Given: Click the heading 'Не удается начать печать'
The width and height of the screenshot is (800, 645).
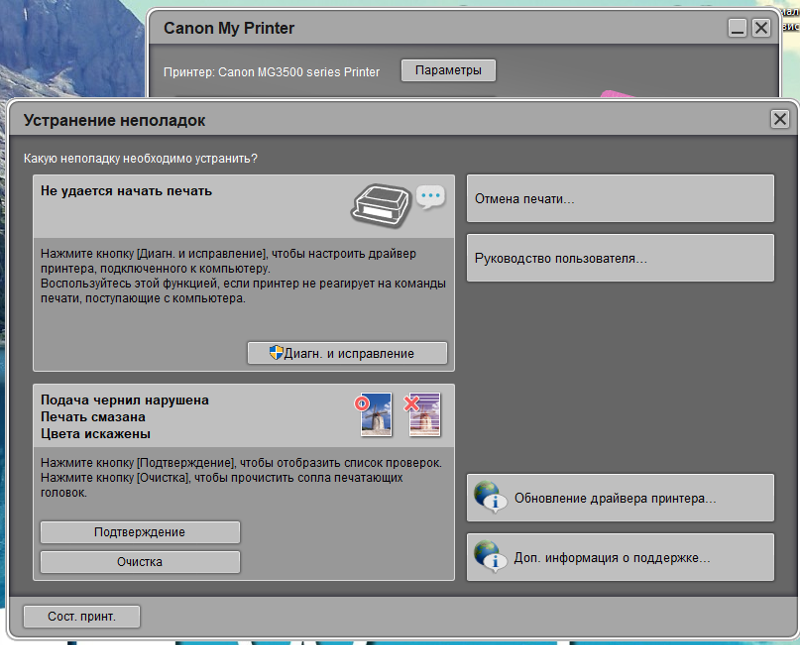Looking at the screenshot, I should point(126,191).
